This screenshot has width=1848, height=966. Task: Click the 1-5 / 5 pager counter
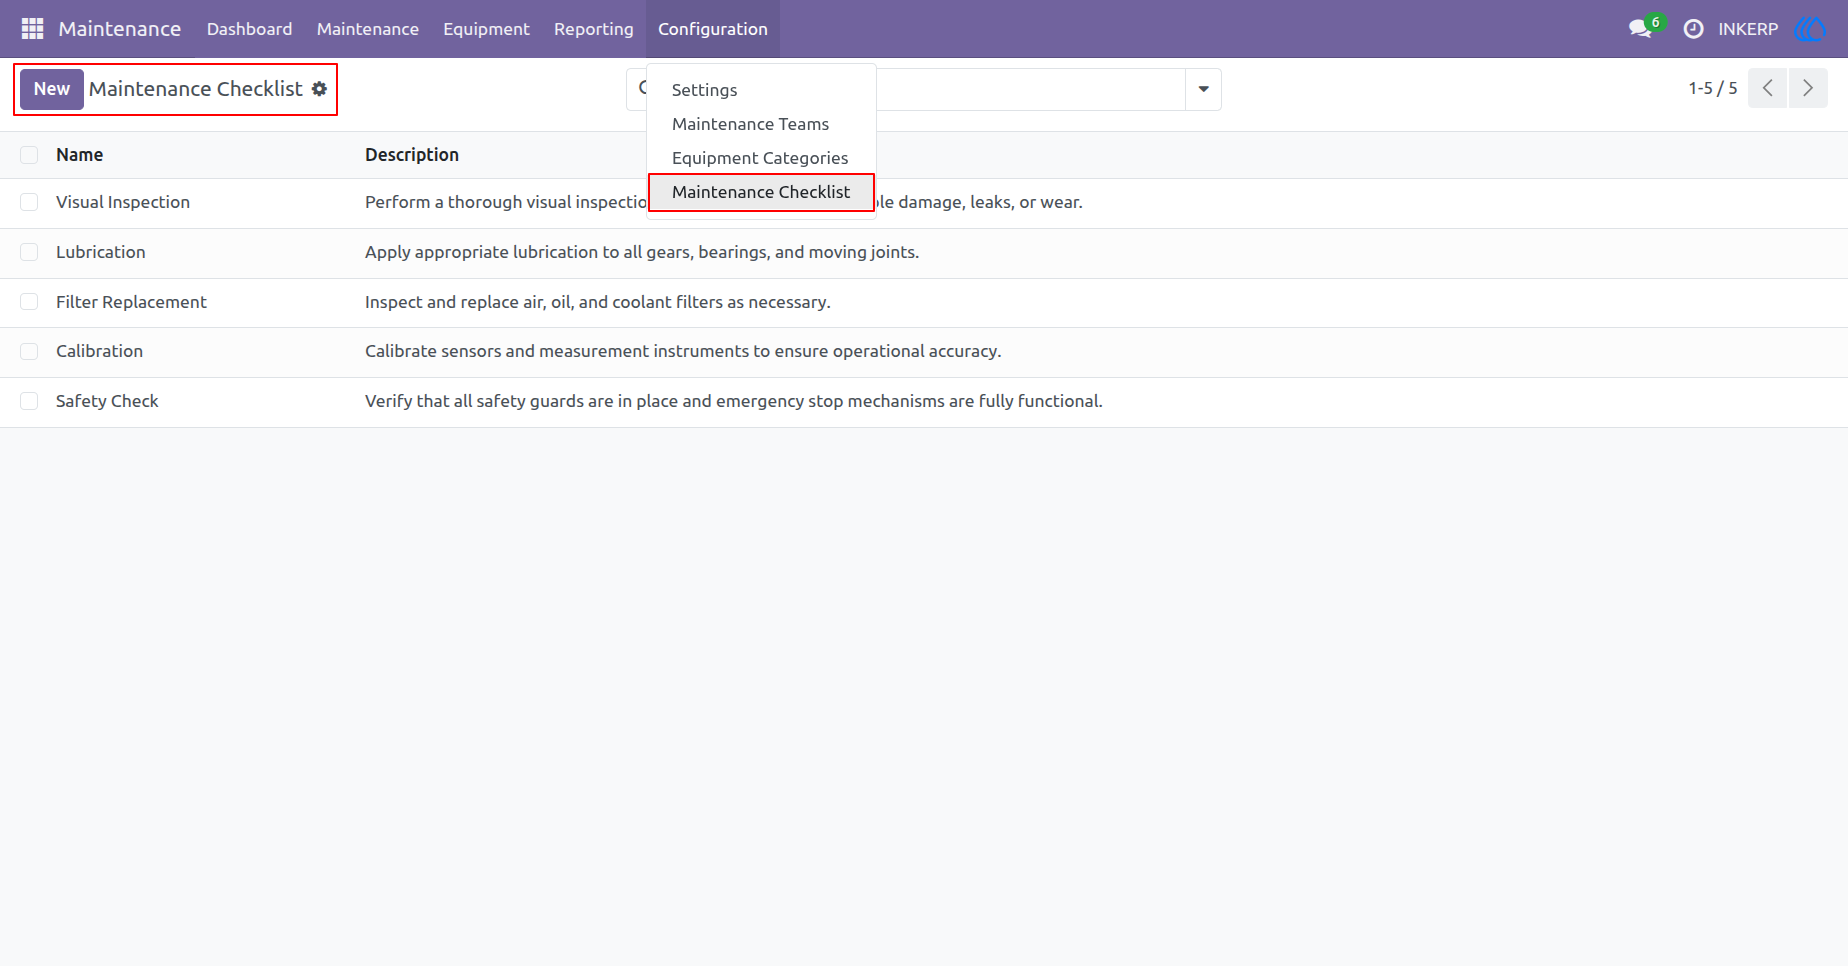[x=1713, y=88]
